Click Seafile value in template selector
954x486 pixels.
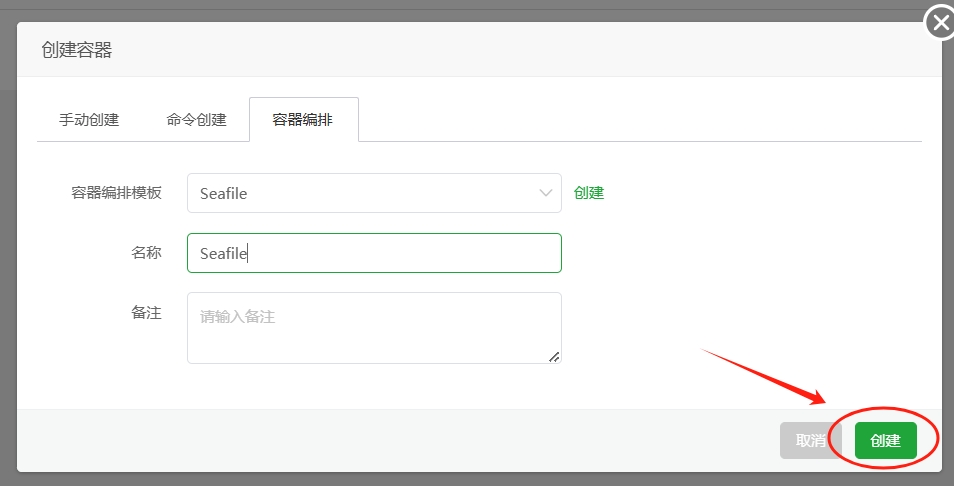[223, 193]
